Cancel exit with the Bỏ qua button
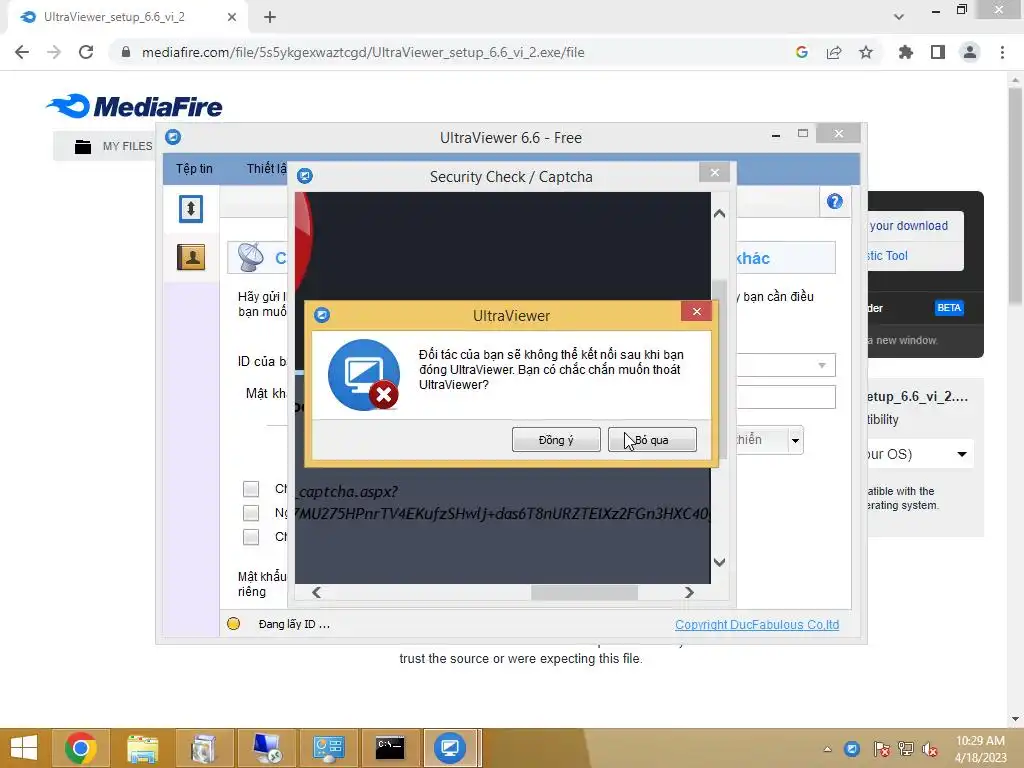This screenshot has width=1024, height=768. 652,440
